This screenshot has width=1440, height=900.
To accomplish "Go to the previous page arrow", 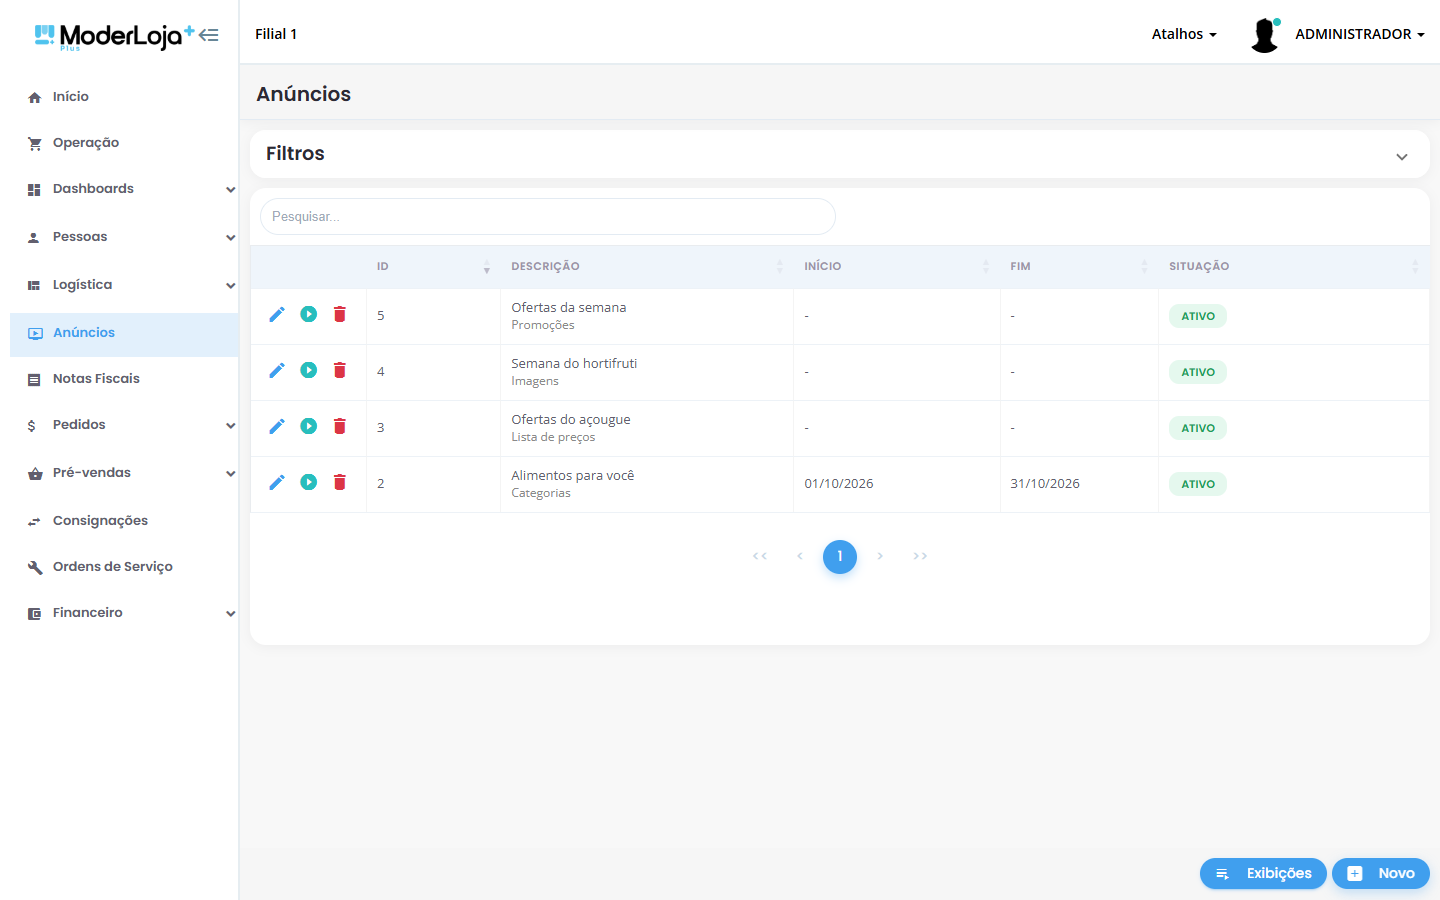I will [800, 557].
